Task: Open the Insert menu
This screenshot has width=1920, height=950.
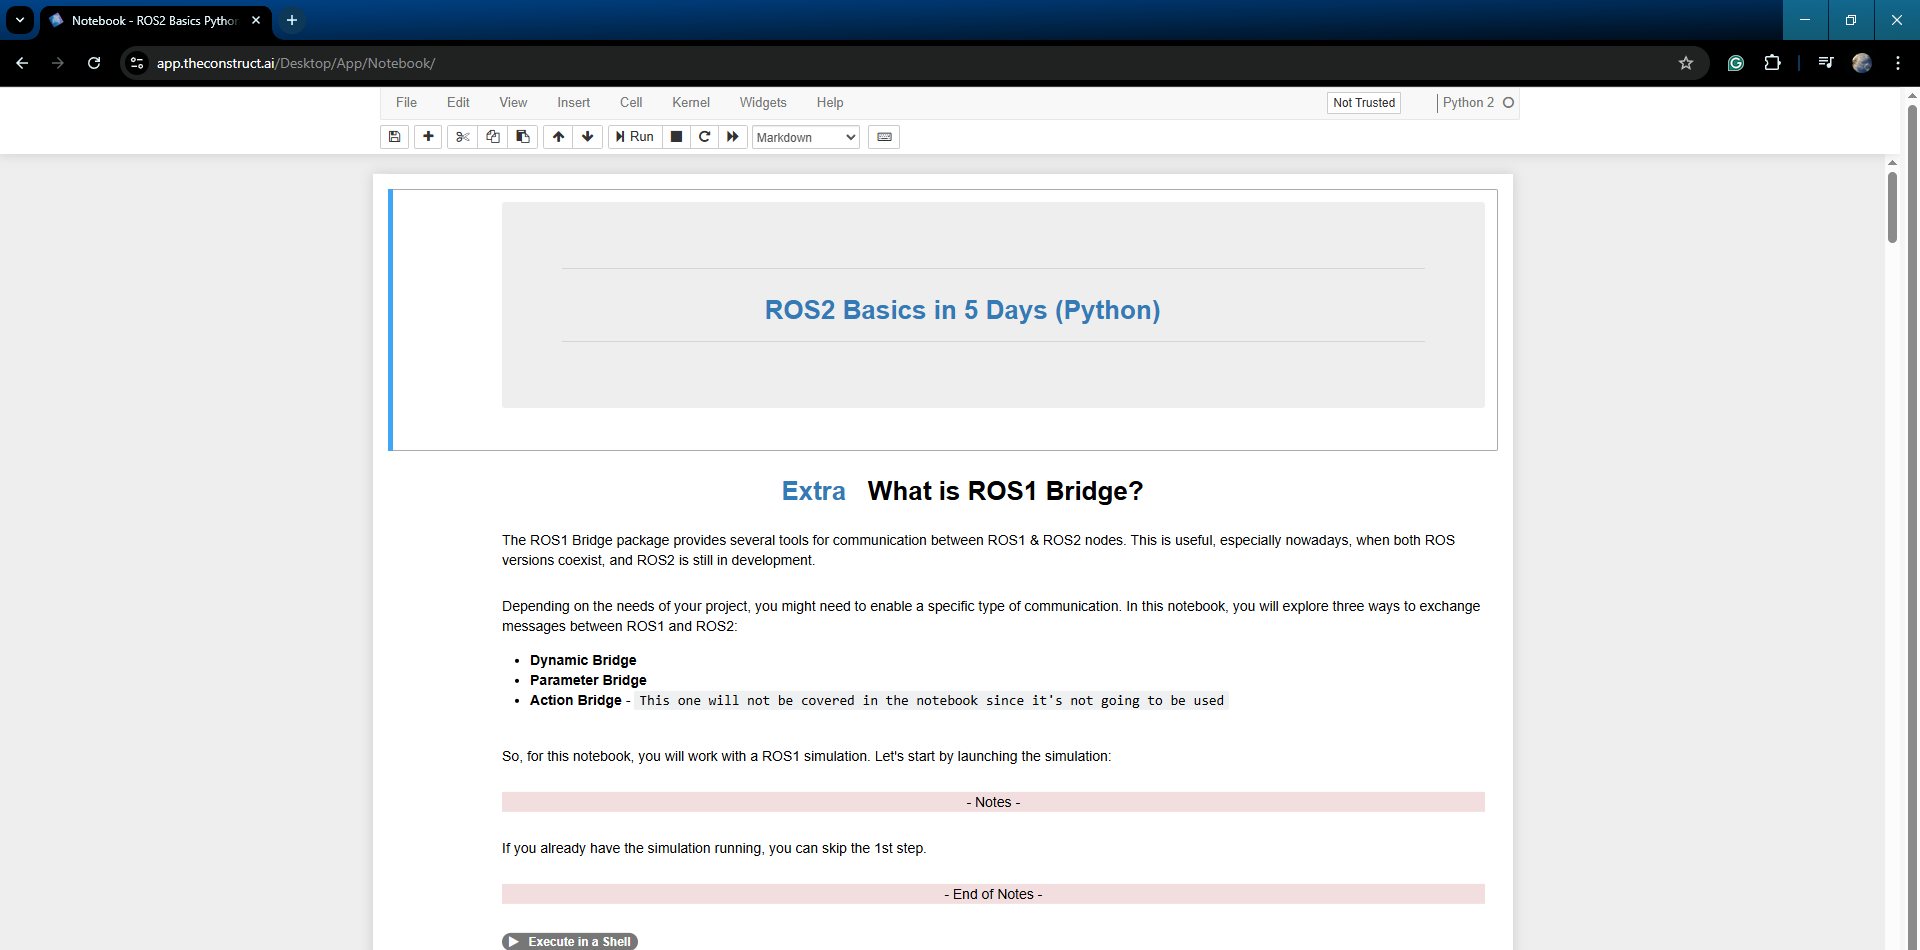Action: pos(573,102)
